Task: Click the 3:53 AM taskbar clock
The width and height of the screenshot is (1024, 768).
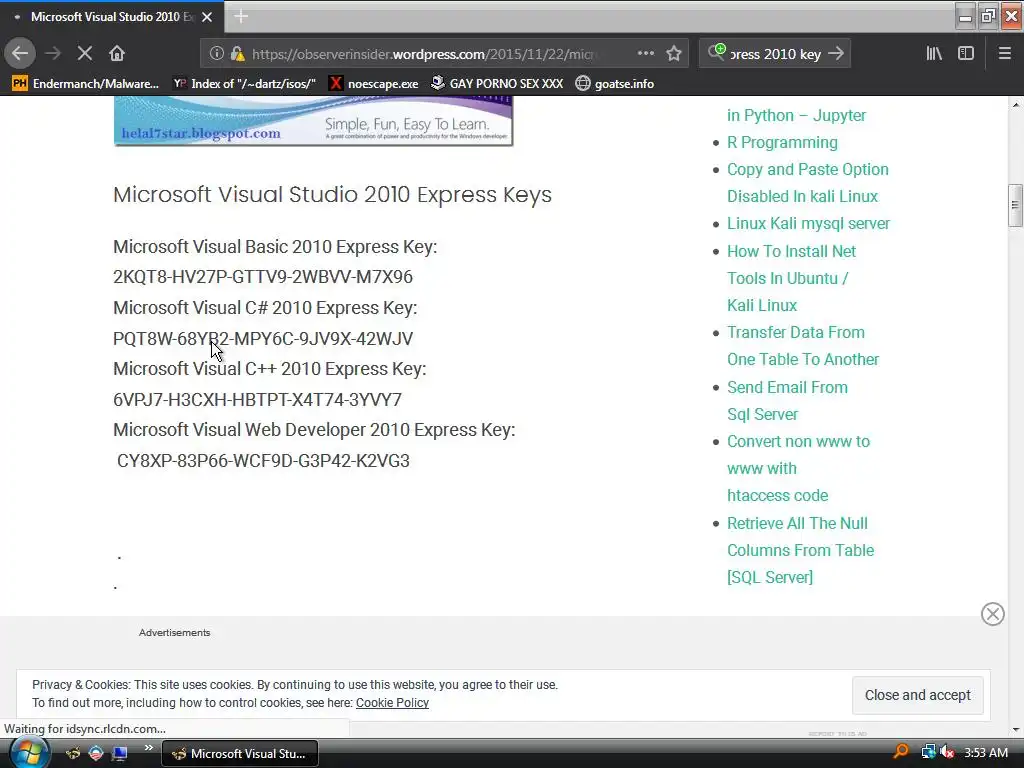Action: click(x=986, y=752)
